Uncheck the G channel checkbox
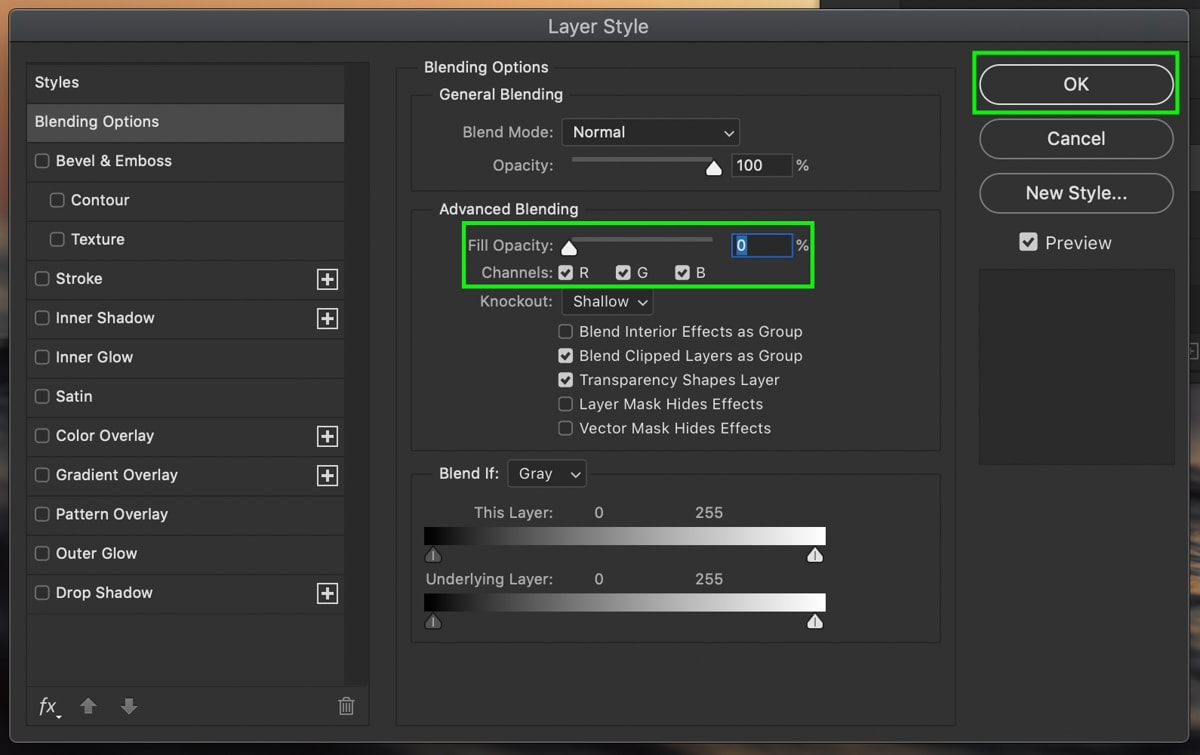 [x=623, y=272]
